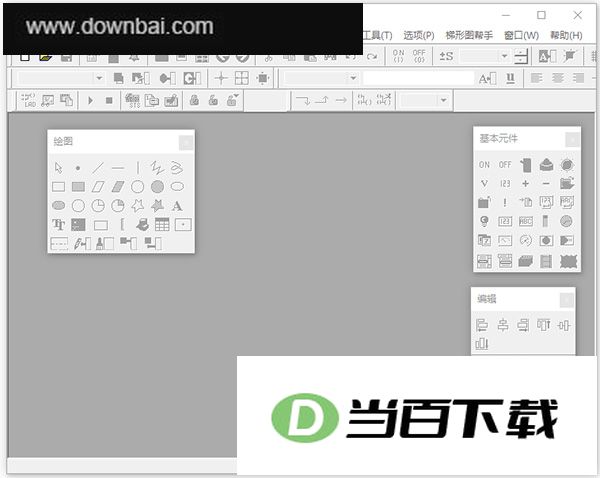Image resolution: width=600 pixels, height=478 pixels.
Task: Select the empty rectangle drawing tool
Action: [58, 187]
